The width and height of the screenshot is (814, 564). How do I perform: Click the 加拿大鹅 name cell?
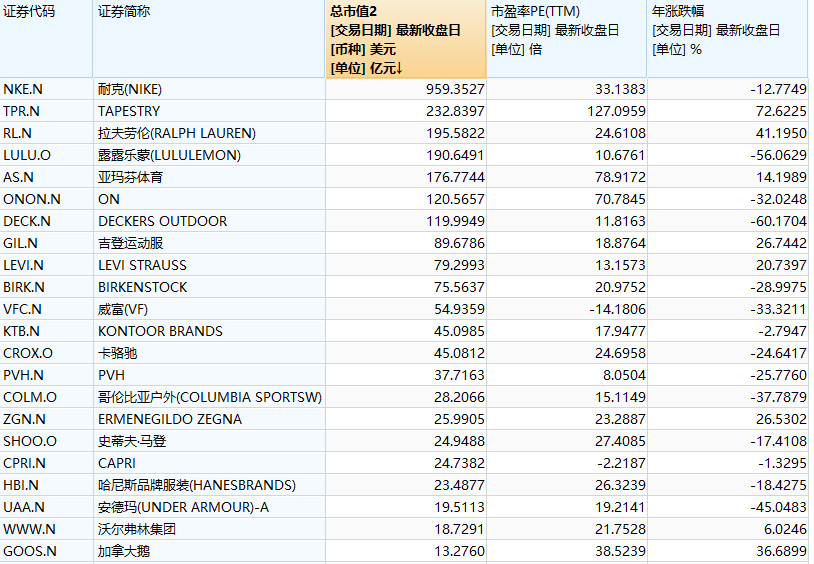(x=209, y=551)
